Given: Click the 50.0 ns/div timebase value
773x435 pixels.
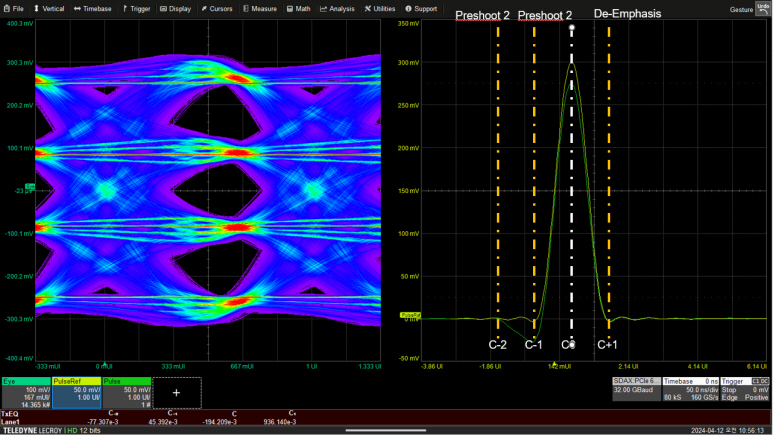Looking at the screenshot, I should point(702,390).
